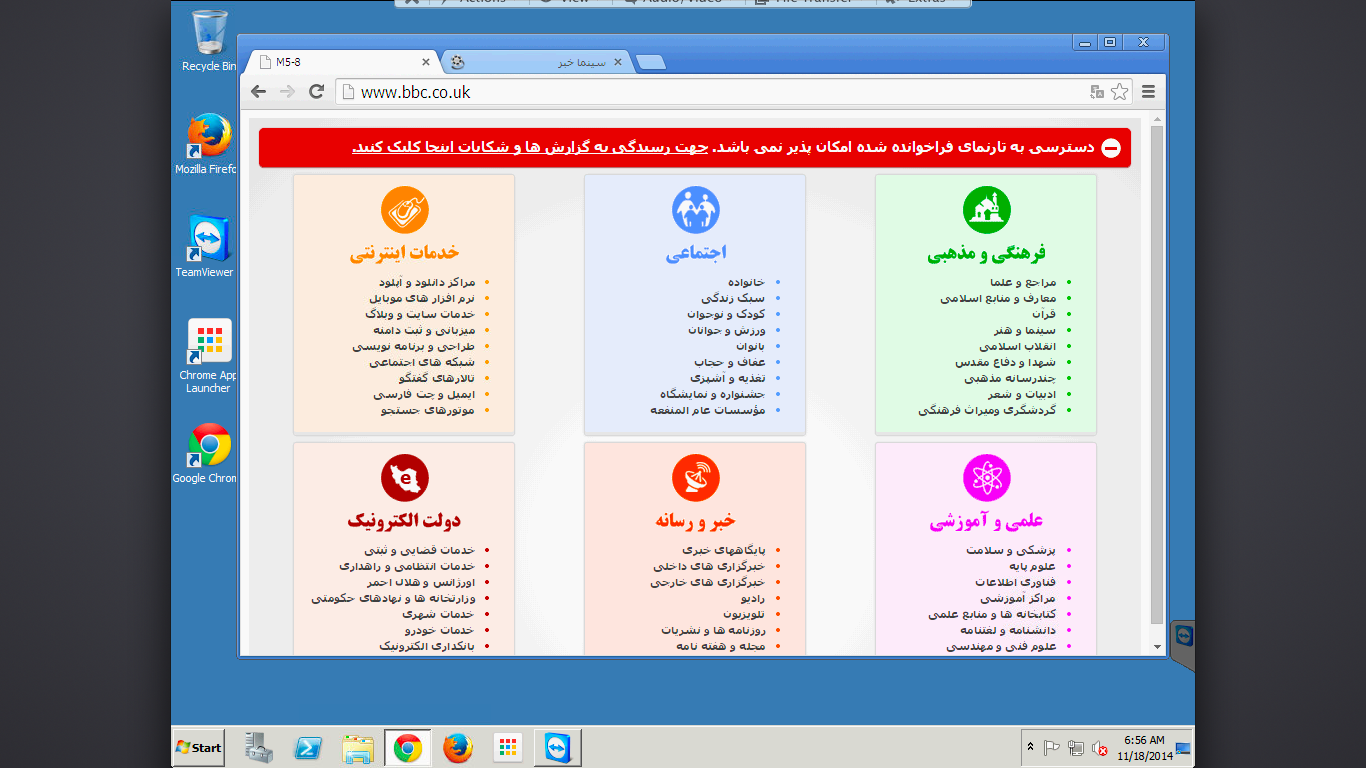1366x768 pixels.
Task: Click the سبک زندگی link
Action: point(733,298)
